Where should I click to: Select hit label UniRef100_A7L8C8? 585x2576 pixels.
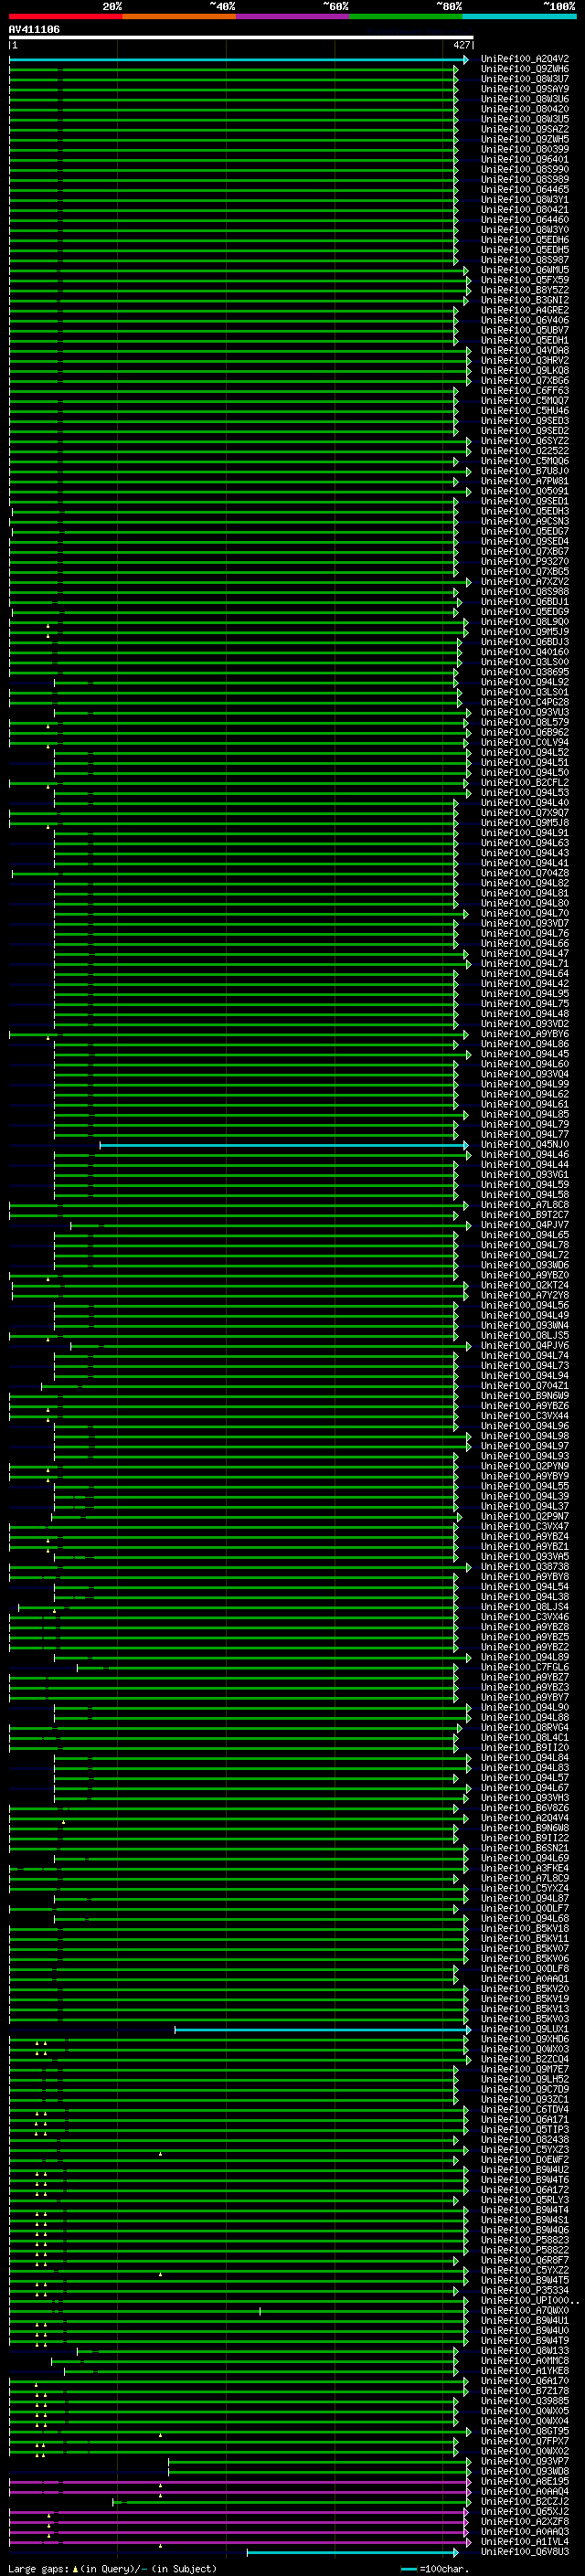[x=525, y=1204]
